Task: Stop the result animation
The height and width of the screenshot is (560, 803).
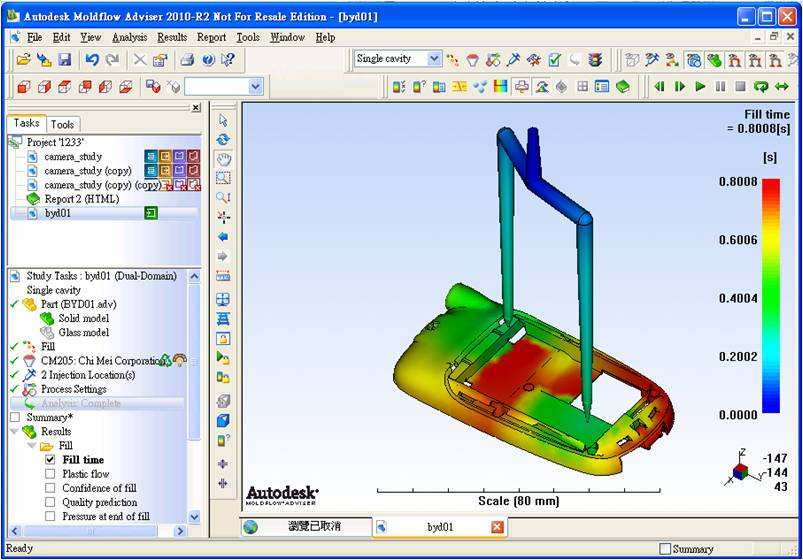Action: pyautogui.click(x=740, y=87)
